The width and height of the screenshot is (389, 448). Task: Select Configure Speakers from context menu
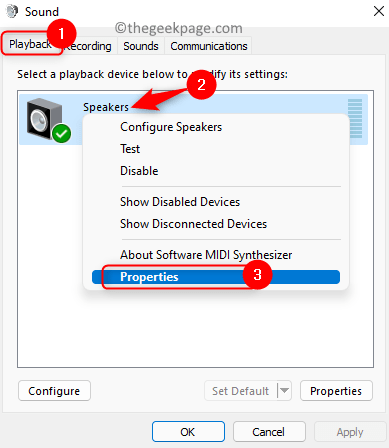[171, 127]
